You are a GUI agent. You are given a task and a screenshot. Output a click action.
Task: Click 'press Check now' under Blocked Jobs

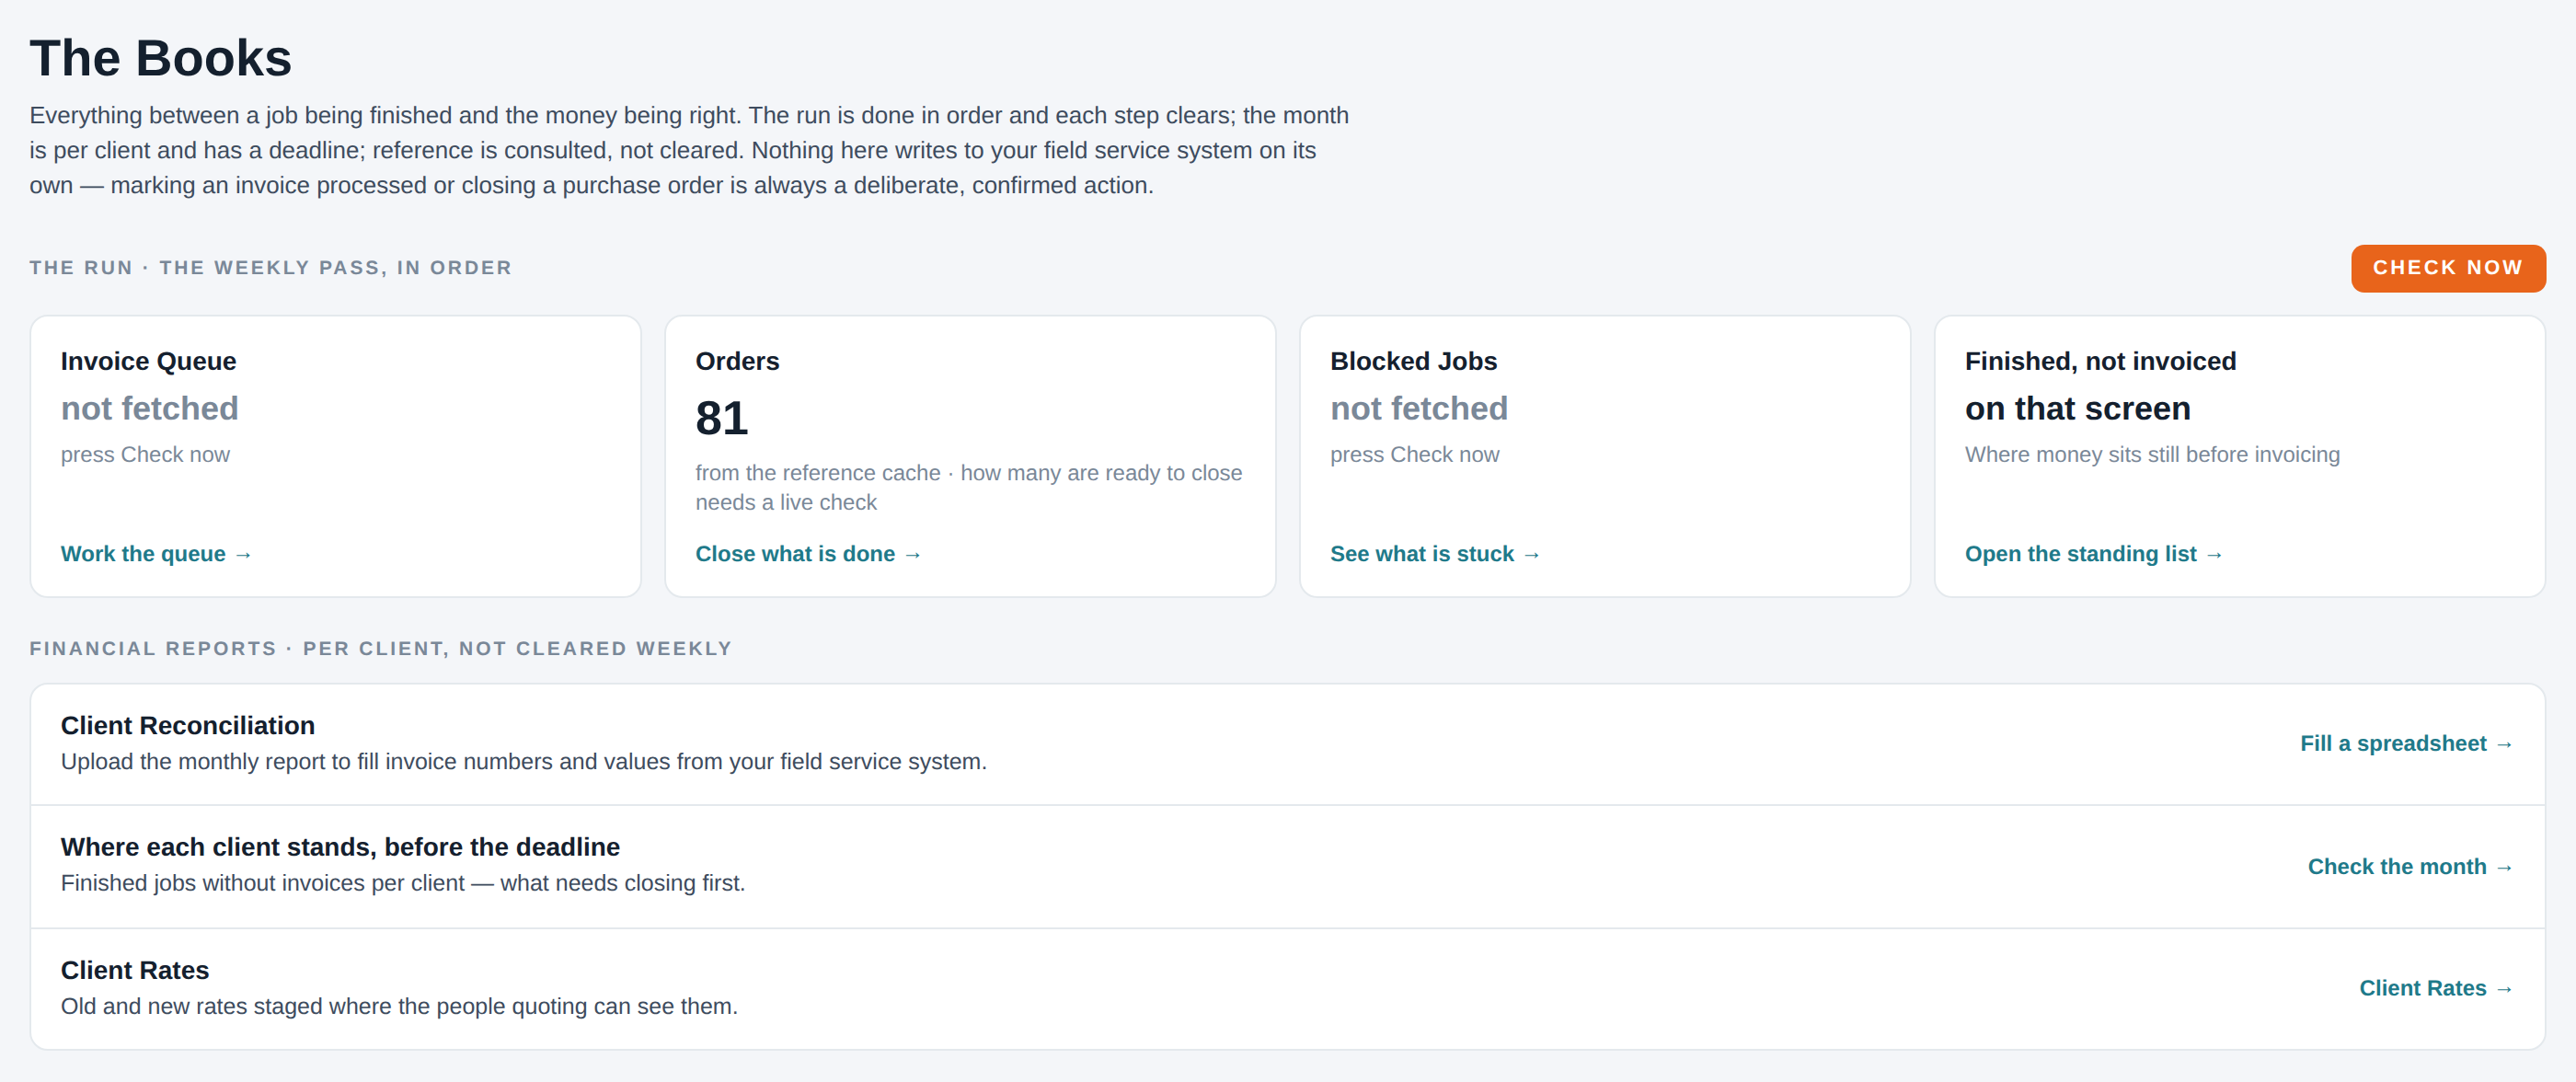point(1414,454)
